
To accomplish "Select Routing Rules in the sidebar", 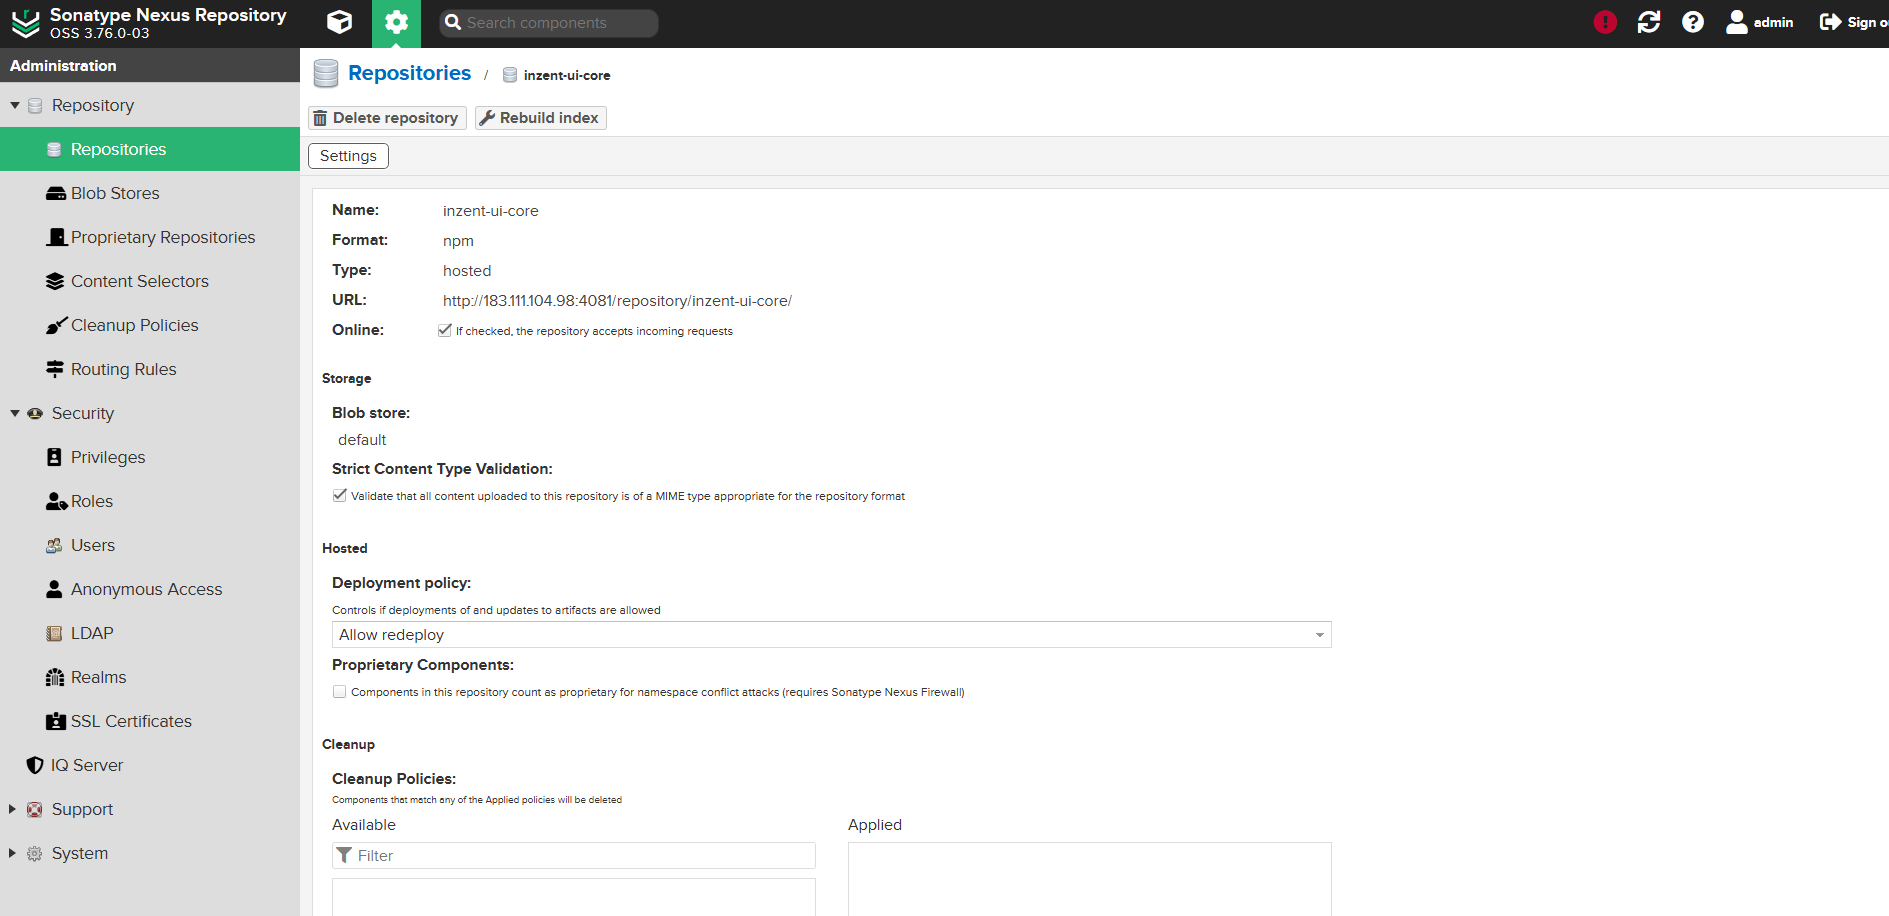I will coord(121,368).
